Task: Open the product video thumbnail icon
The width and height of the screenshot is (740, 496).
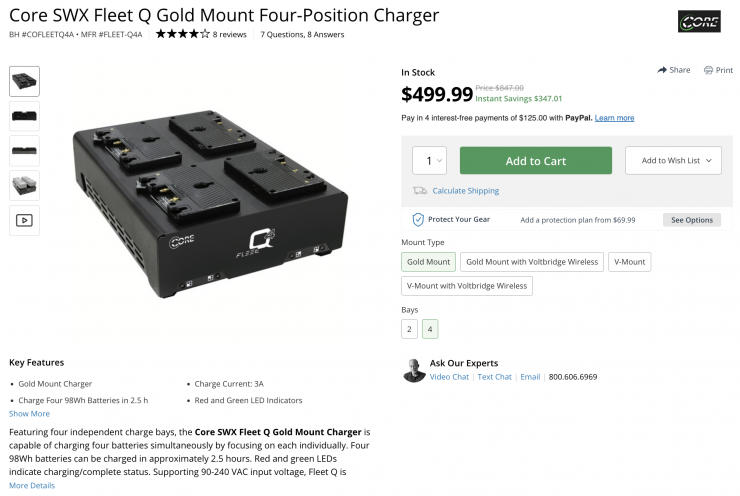Action: click(24, 220)
